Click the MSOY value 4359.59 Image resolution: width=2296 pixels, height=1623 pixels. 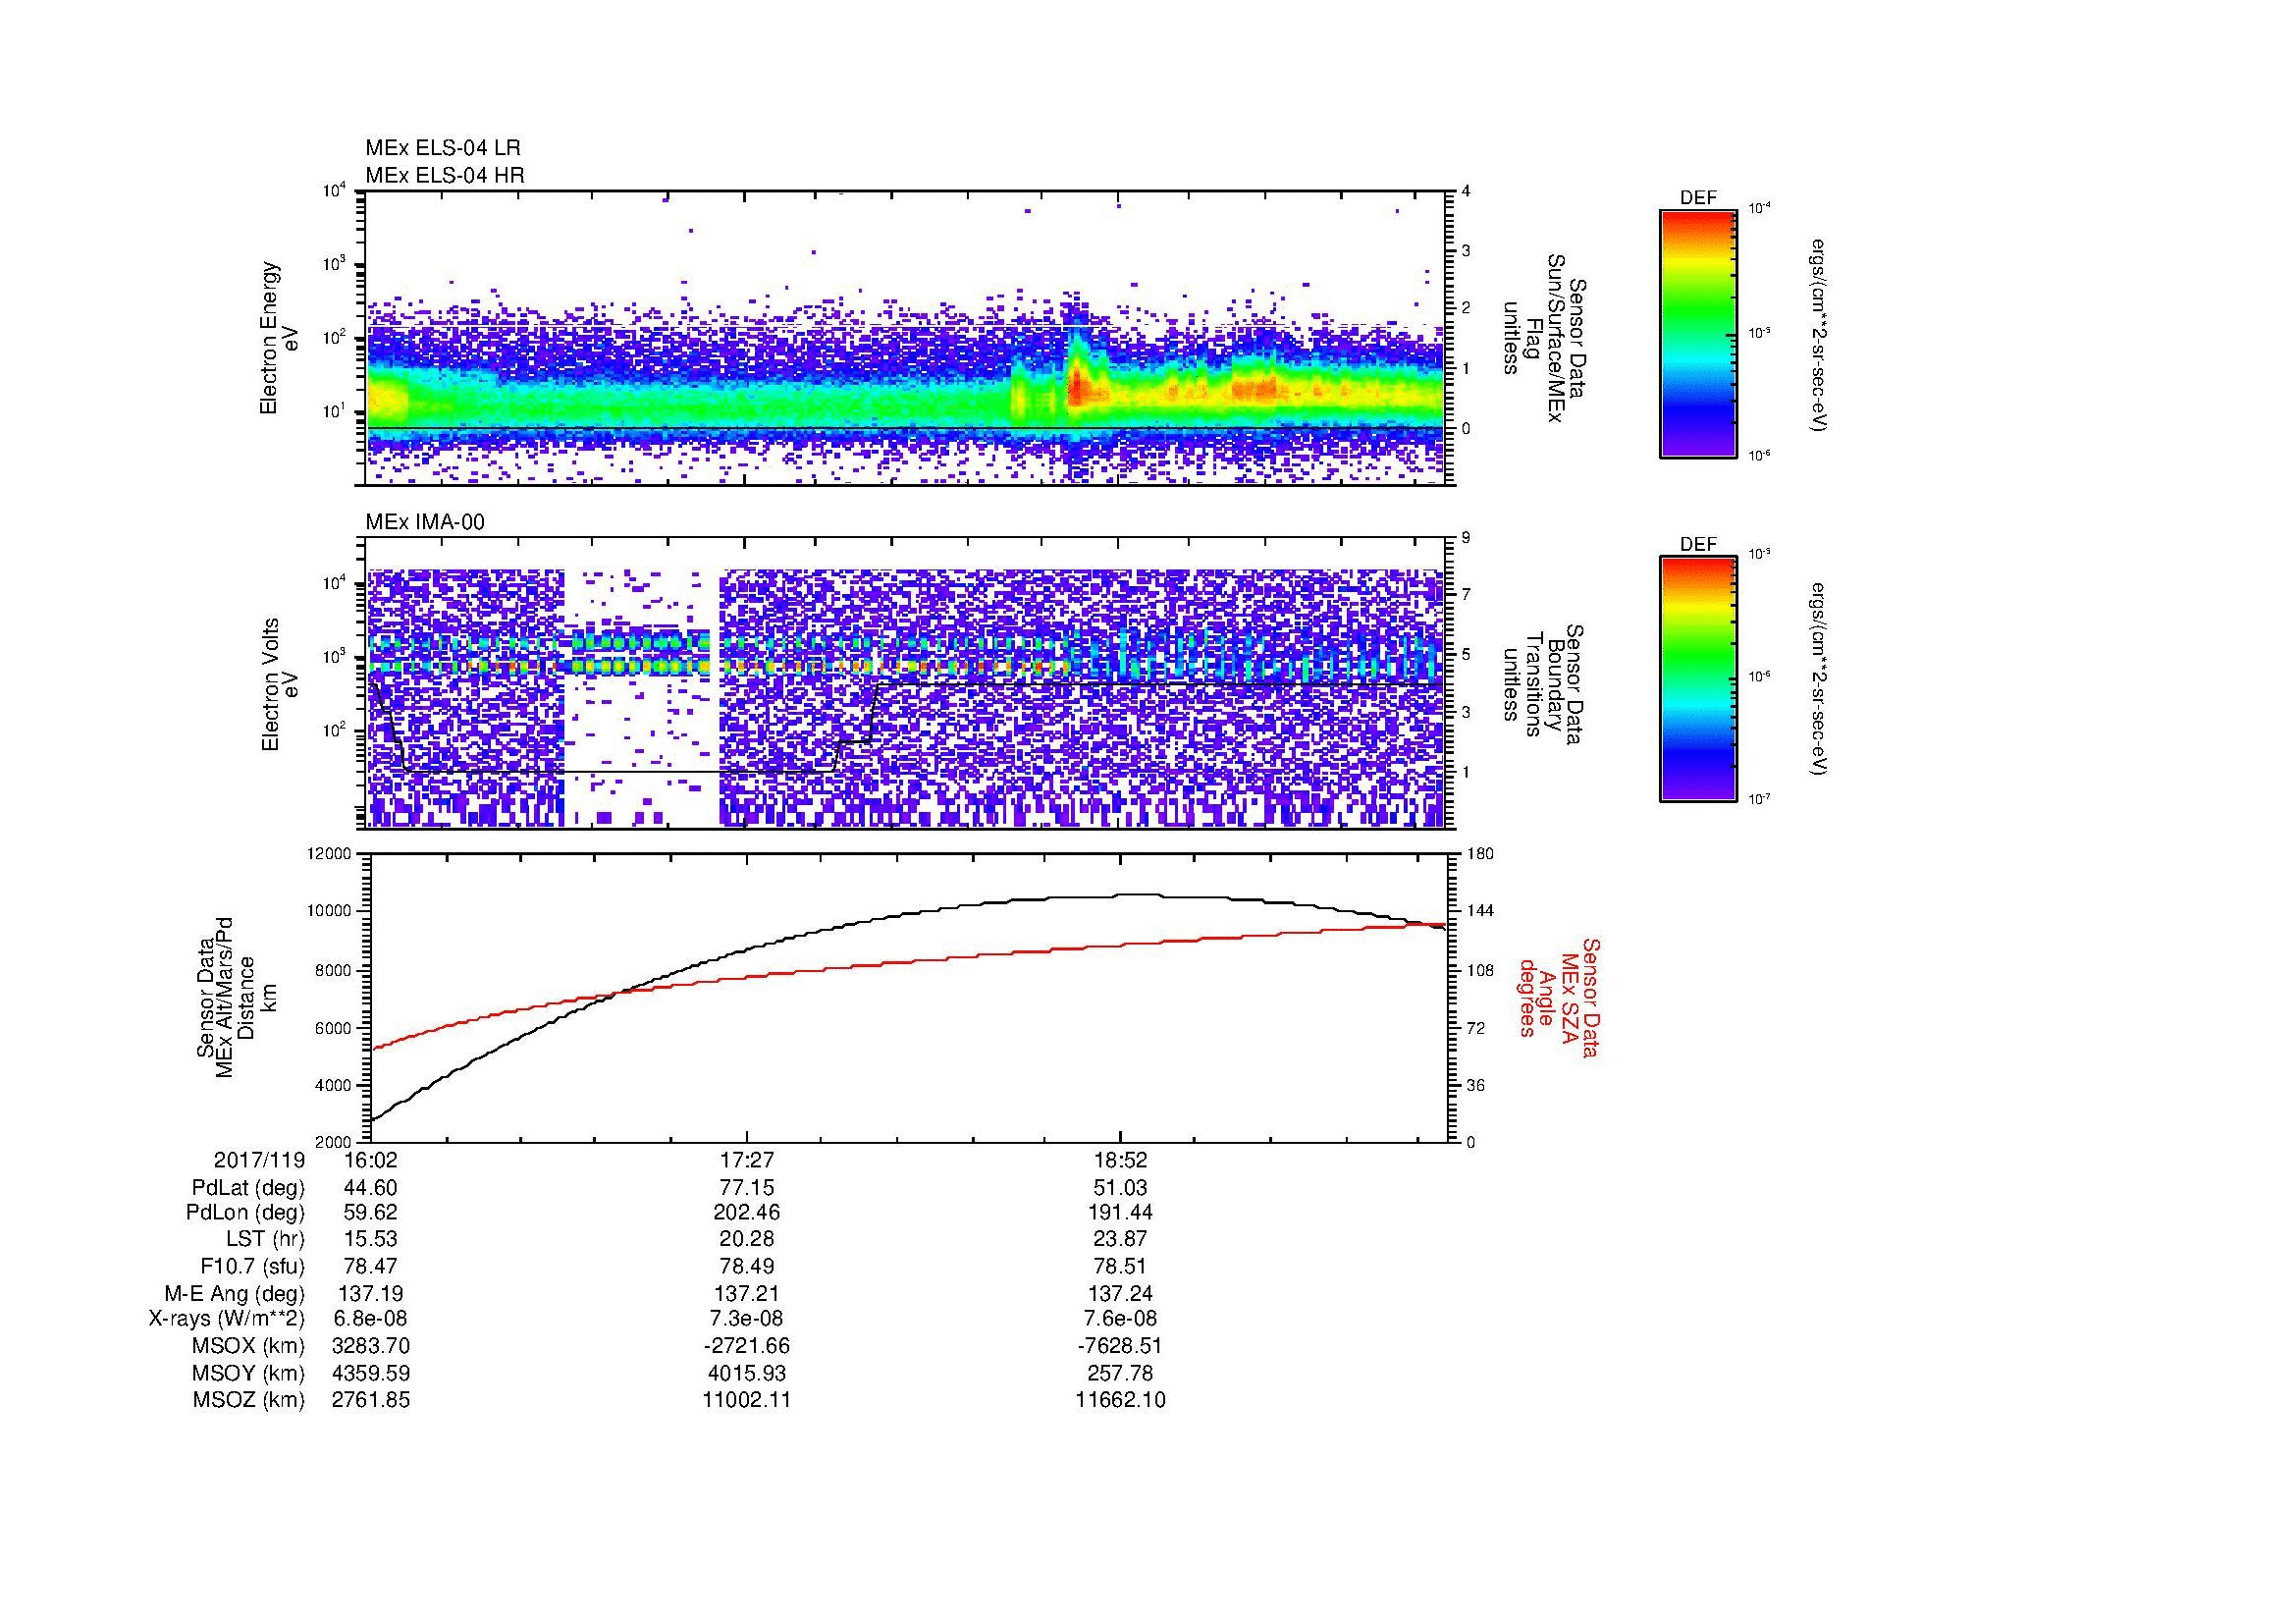[371, 1373]
